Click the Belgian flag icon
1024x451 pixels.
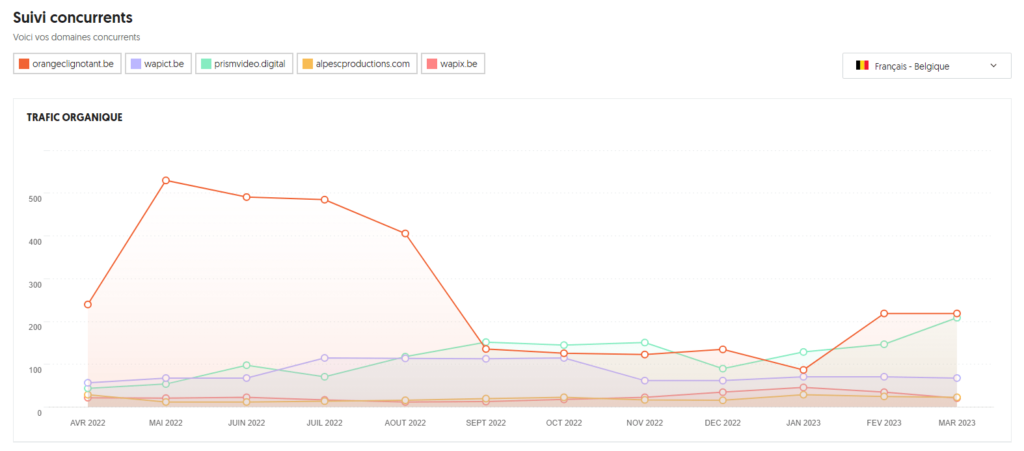coord(863,66)
